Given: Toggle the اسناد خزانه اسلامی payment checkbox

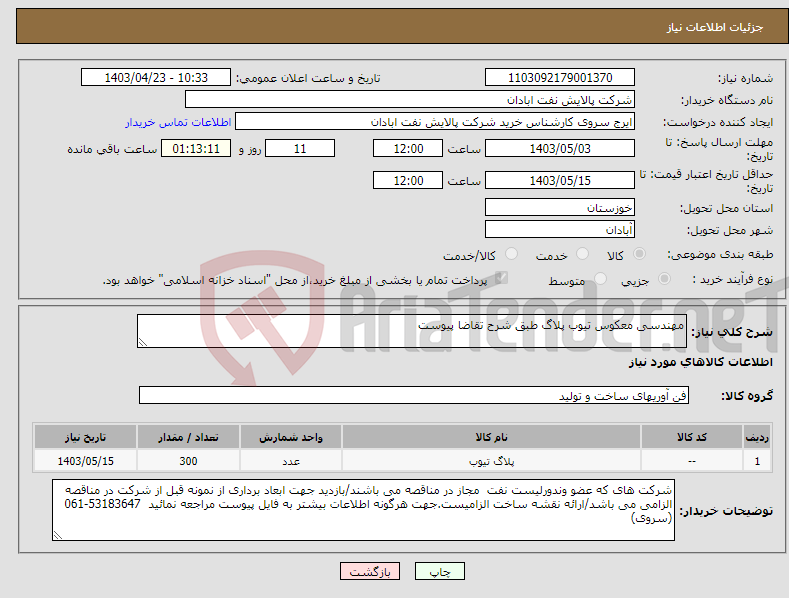Looking at the screenshot, I should 501,278.
